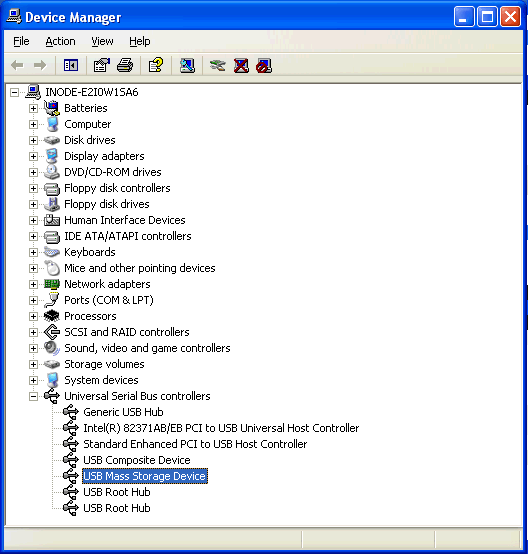Collapse the INODE-E2I0W1SA6 root node
Image resolution: width=528 pixels, height=554 pixels.
14,93
